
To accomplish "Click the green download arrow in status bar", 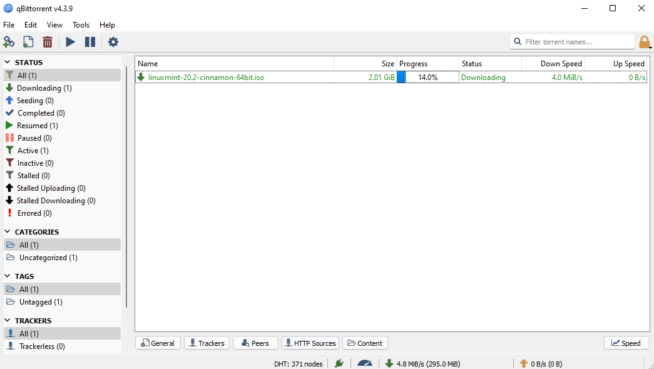I will pos(389,364).
